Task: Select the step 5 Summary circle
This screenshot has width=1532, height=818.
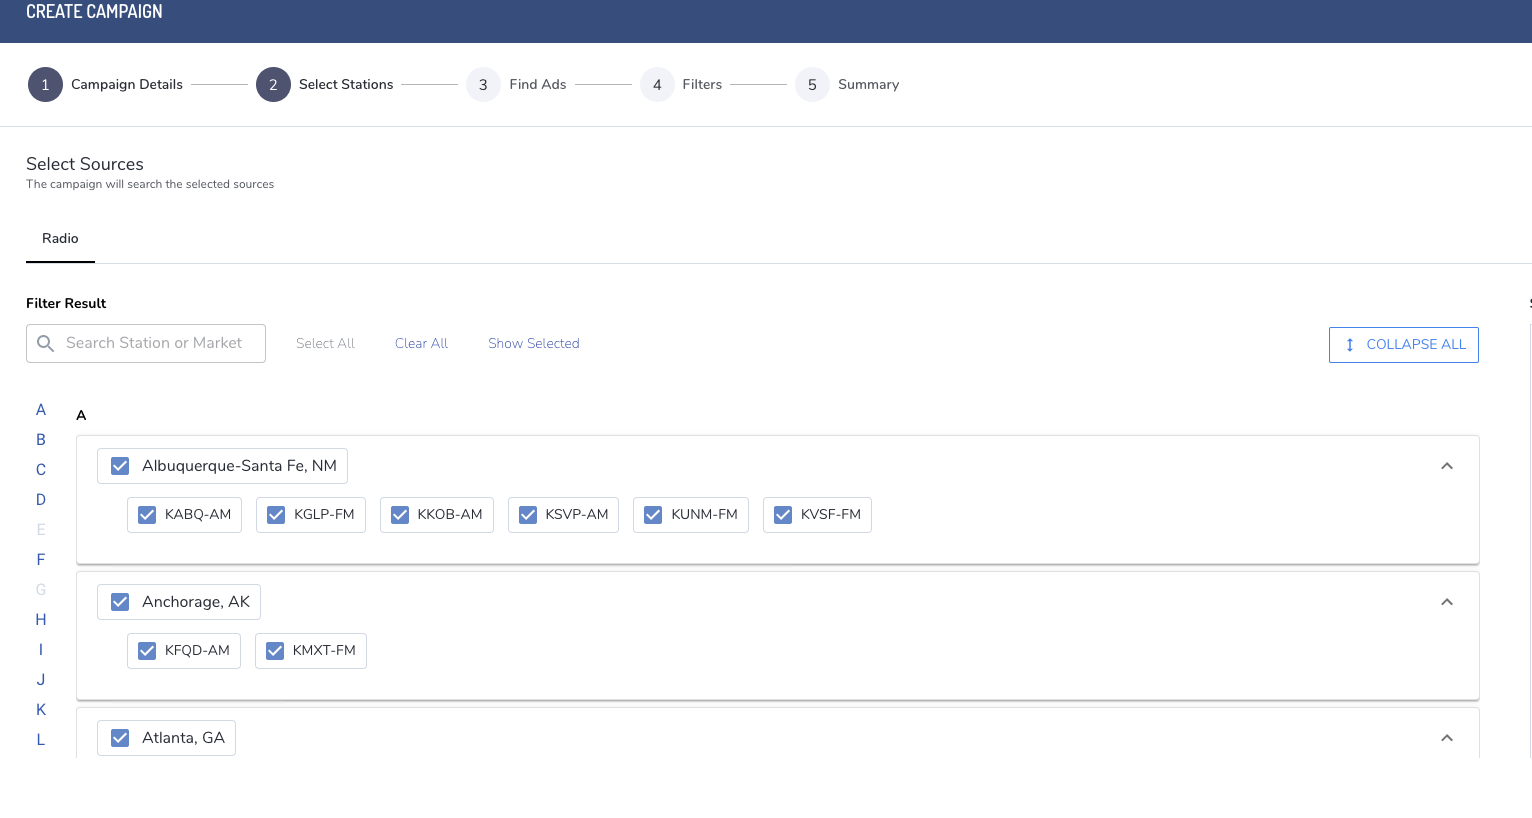Action: click(812, 84)
